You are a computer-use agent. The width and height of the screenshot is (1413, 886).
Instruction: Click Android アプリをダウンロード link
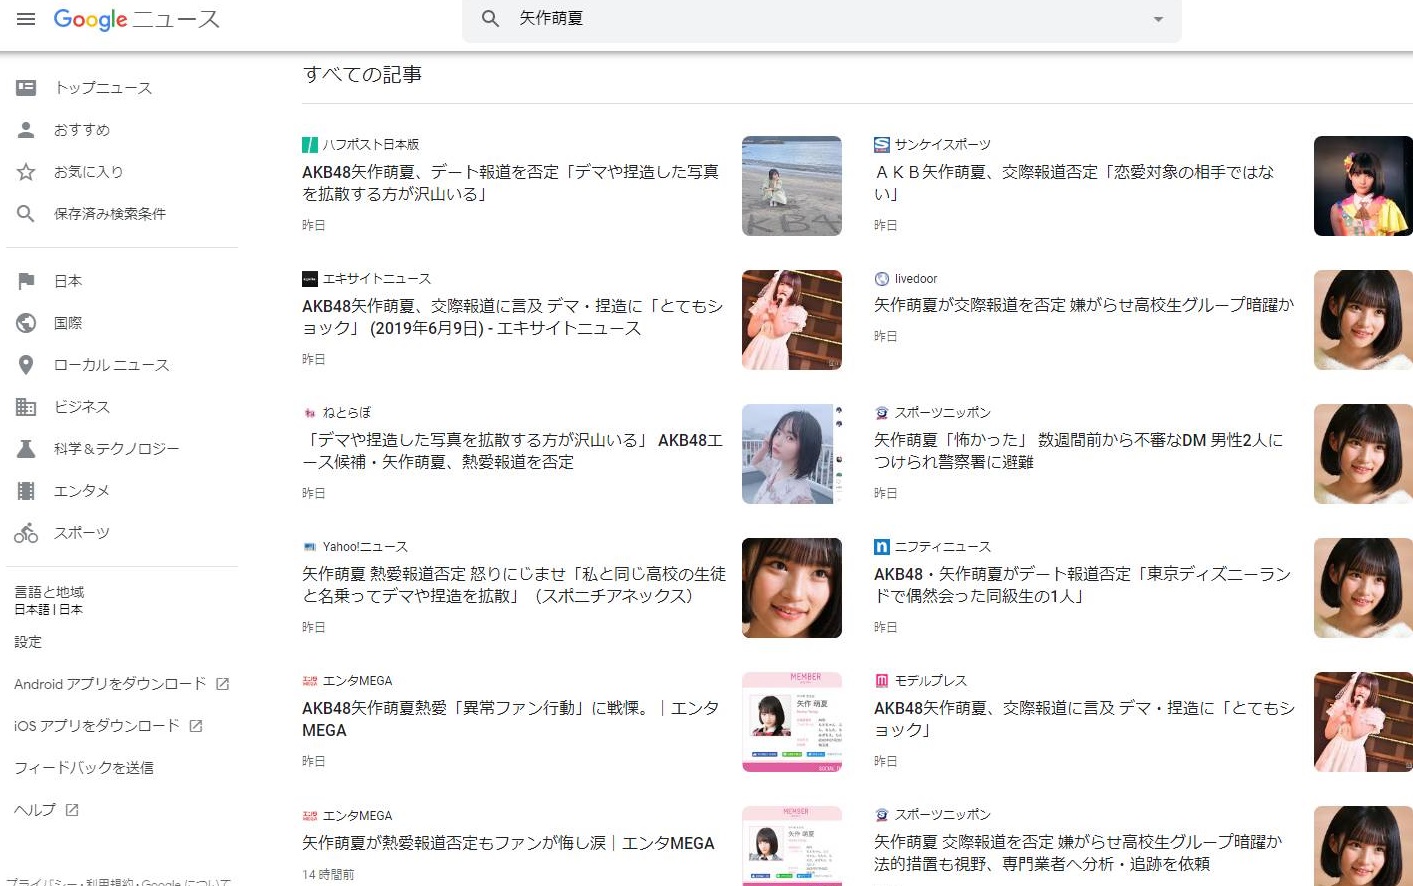[110, 684]
